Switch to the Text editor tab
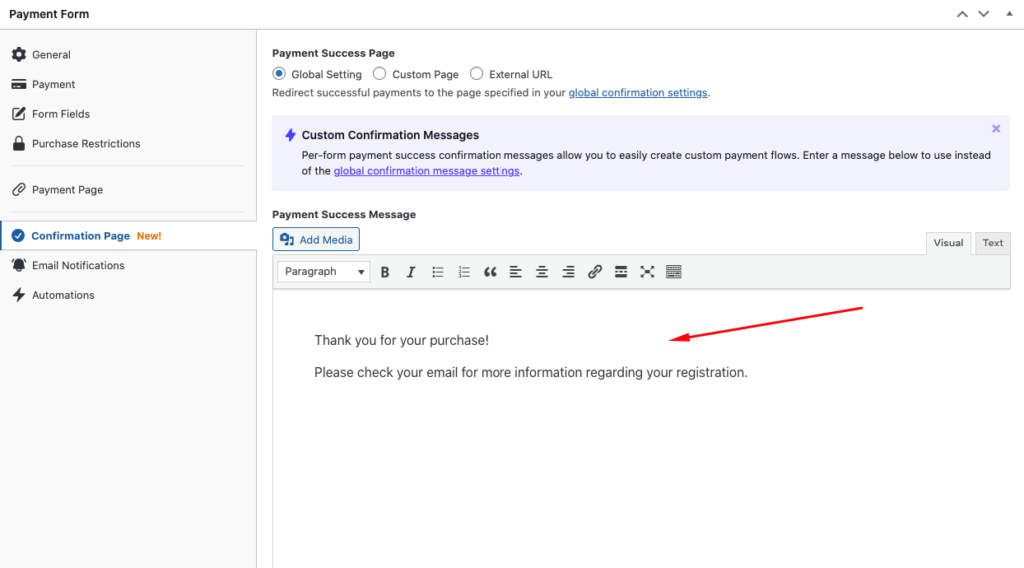 993,243
